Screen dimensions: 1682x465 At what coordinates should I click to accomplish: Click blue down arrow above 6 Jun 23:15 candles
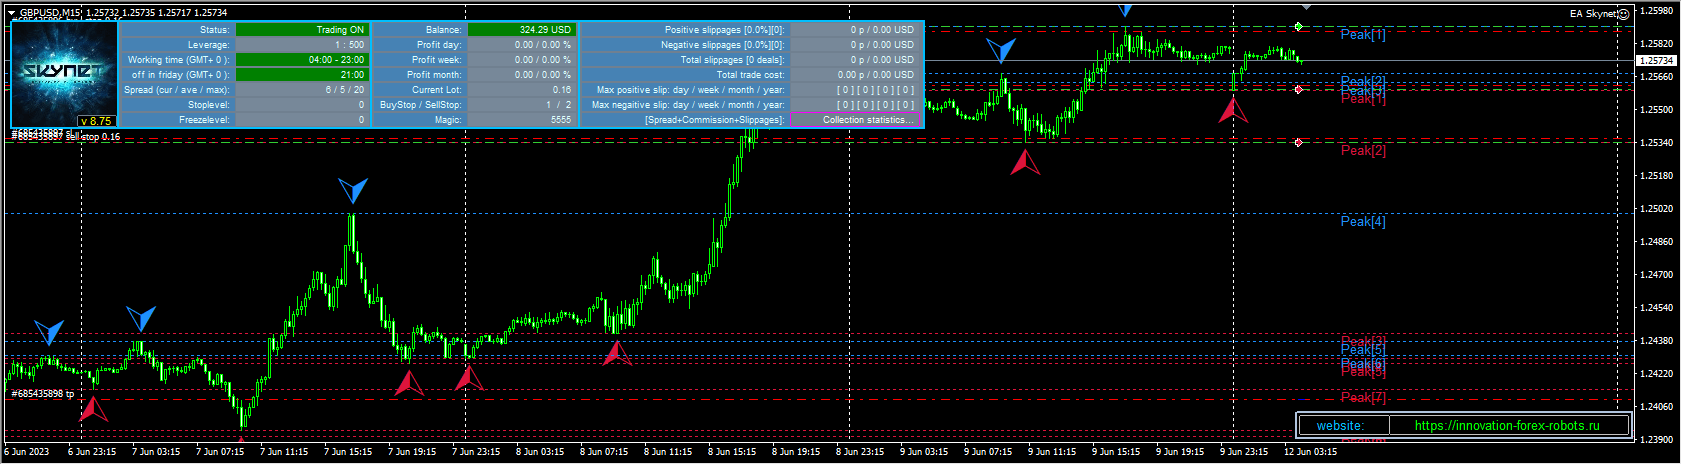49,332
